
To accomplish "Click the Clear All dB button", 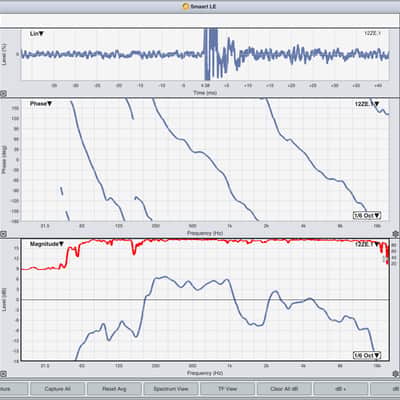I will tap(284, 389).
